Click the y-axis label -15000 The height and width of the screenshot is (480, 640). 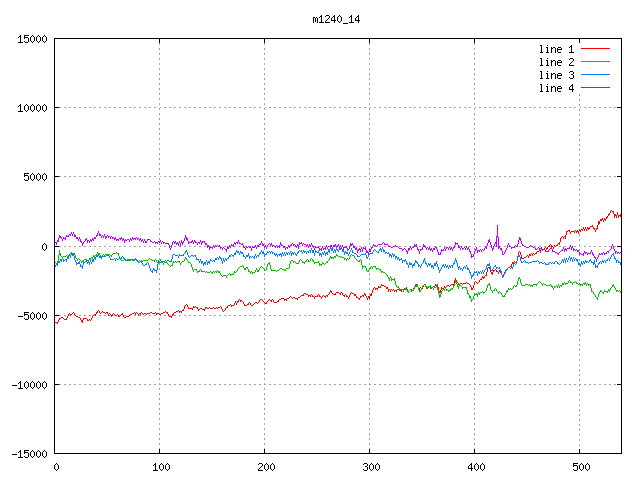(x=29, y=454)
